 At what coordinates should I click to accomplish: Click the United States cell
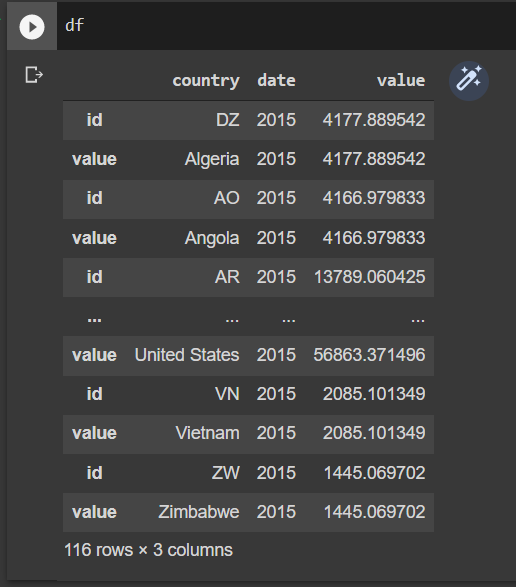187,355
